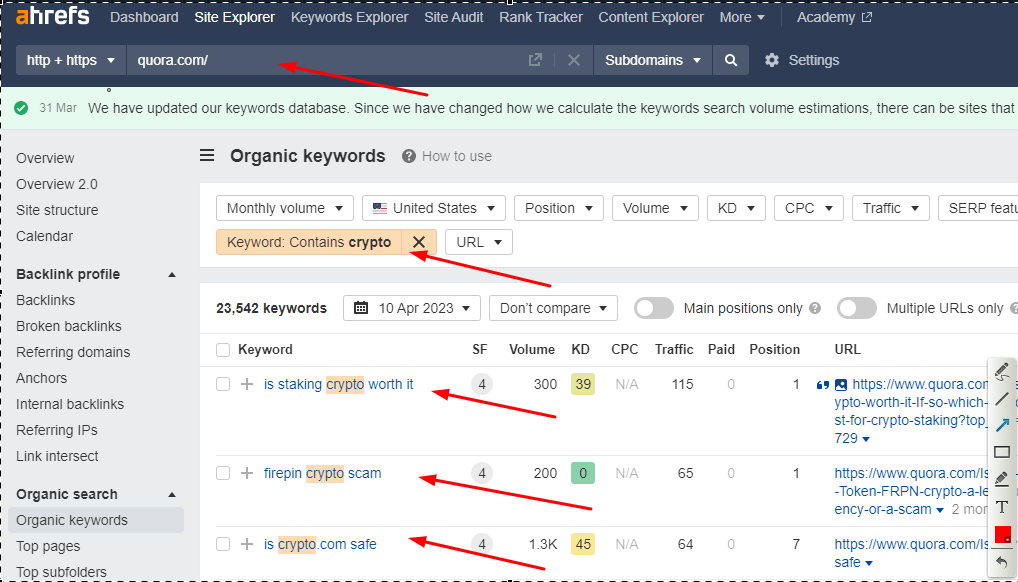
Task: Open the CPC filter dropdown
Action: click(808, 209)
